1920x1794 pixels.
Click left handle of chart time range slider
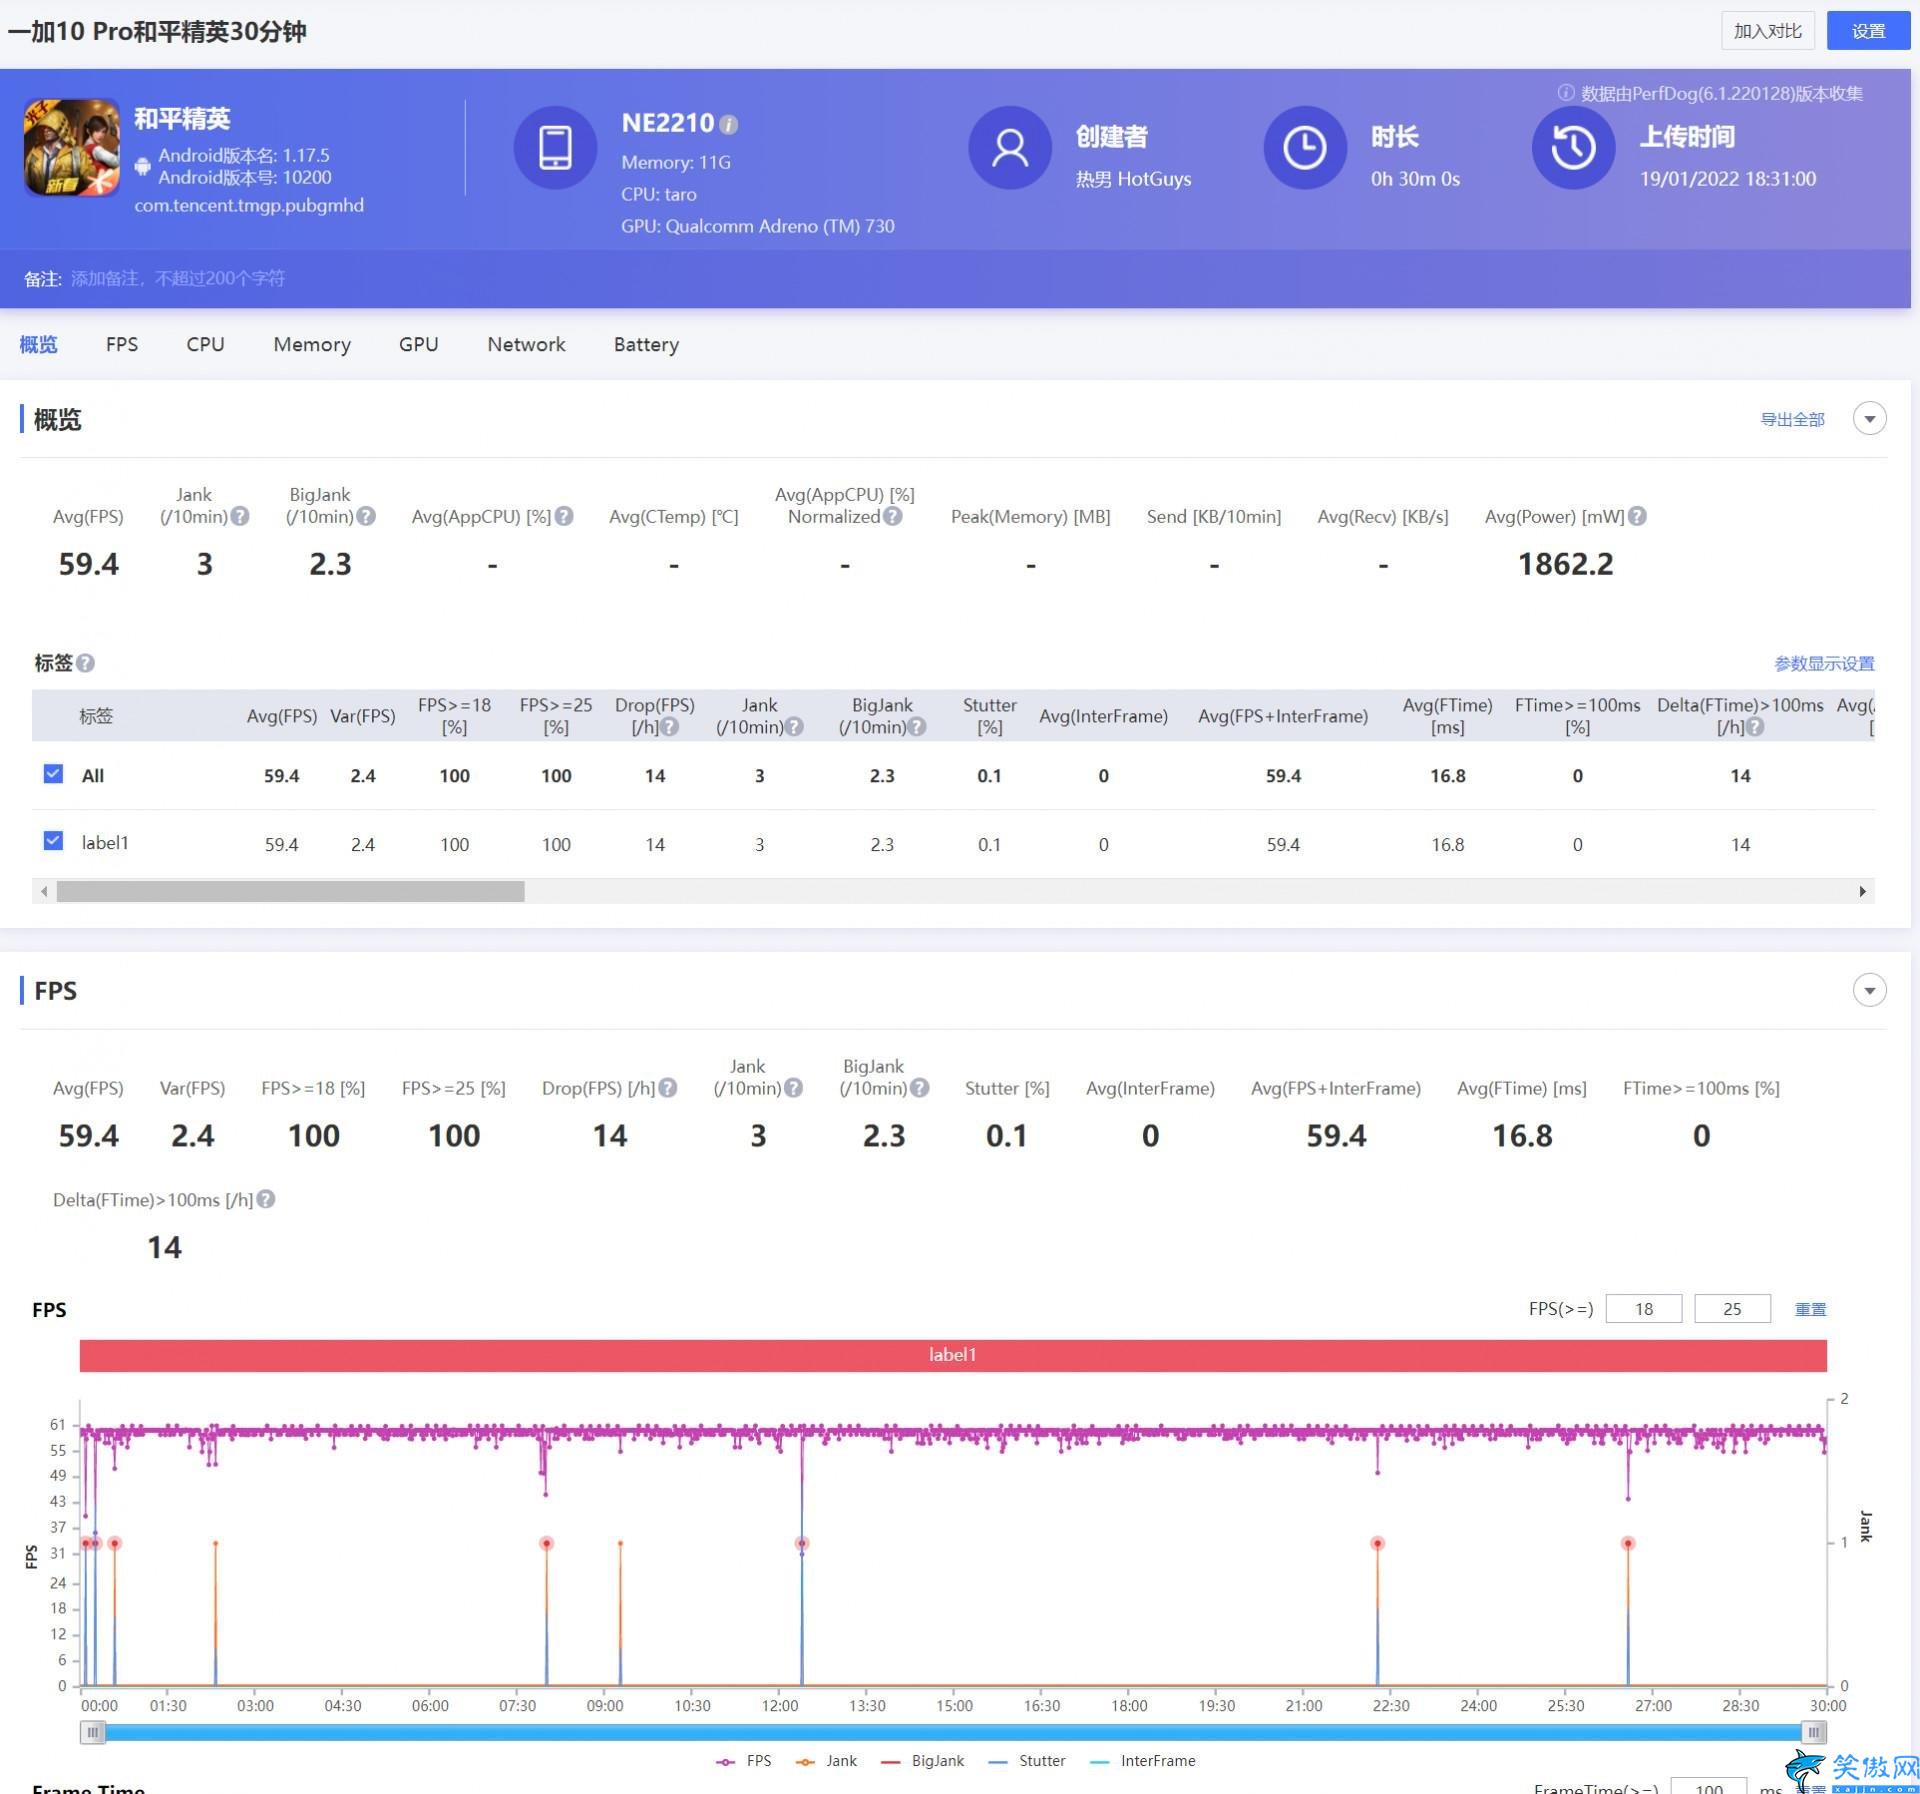point(92,1732)
